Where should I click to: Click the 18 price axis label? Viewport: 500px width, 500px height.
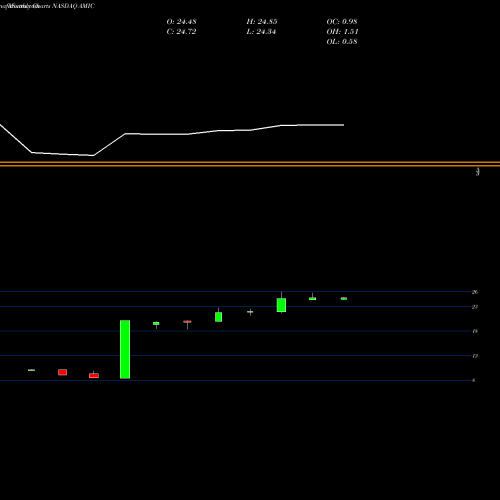475,331
